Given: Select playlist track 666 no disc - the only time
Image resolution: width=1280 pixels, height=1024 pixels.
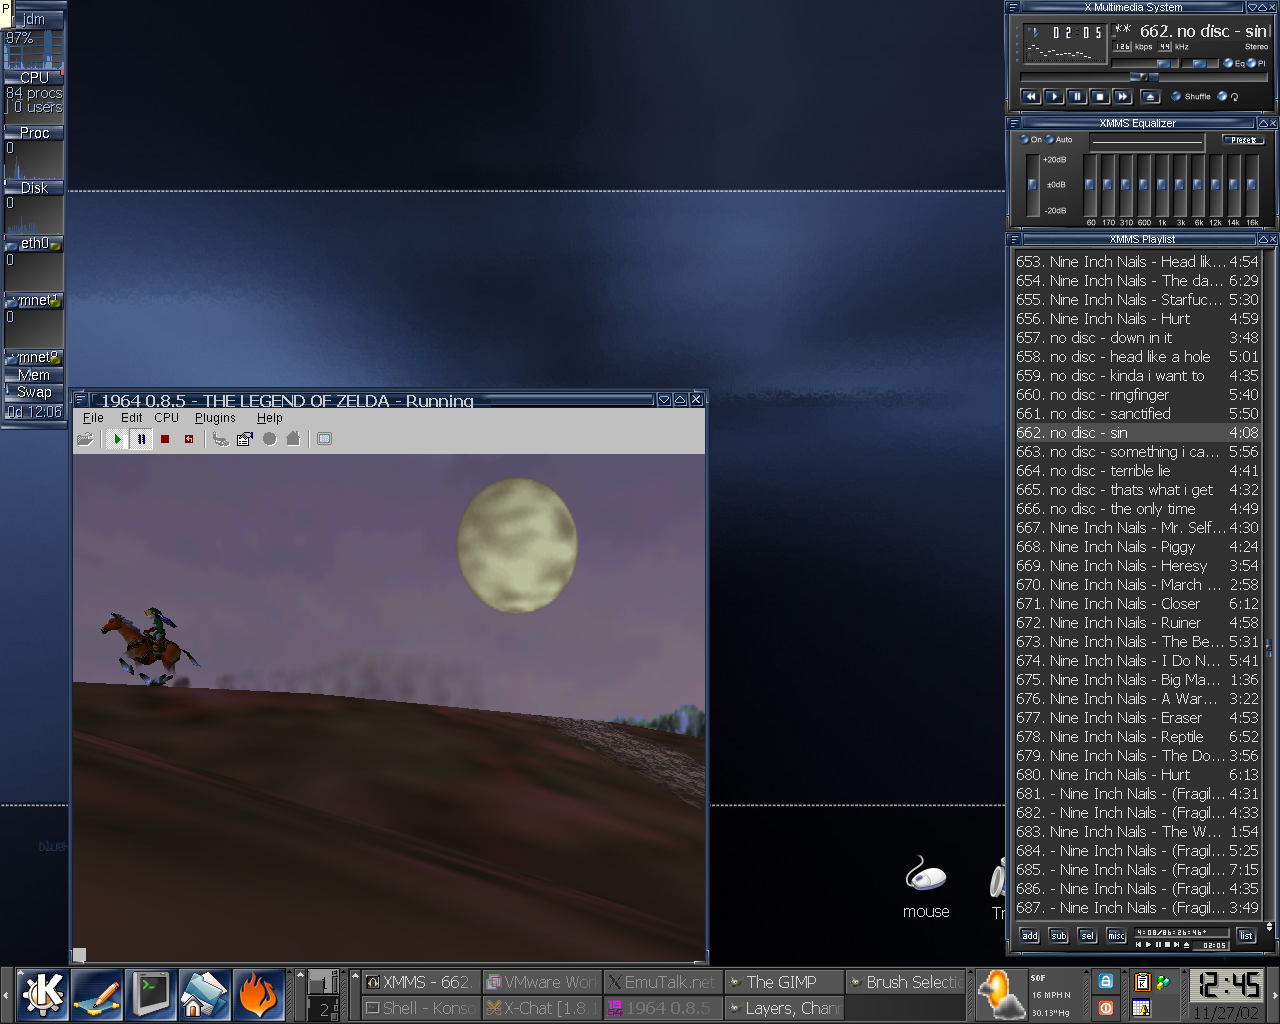Looking at the screenshot, I should coord(1137,509).
